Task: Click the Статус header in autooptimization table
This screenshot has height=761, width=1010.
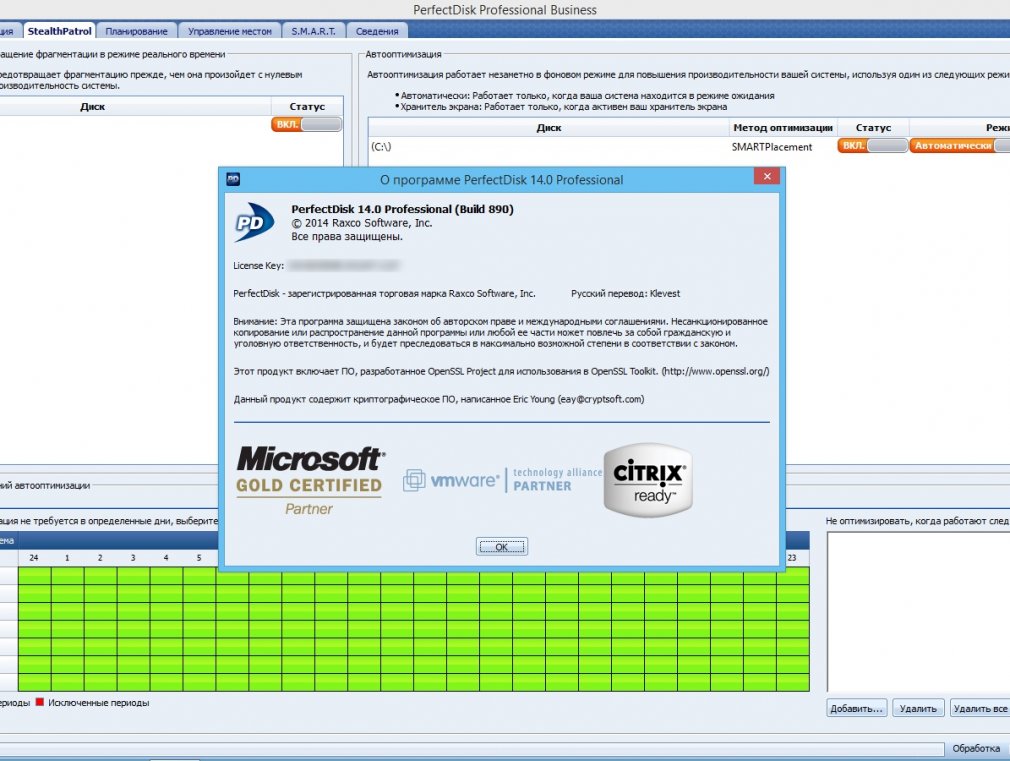Action: click(873, 128)
